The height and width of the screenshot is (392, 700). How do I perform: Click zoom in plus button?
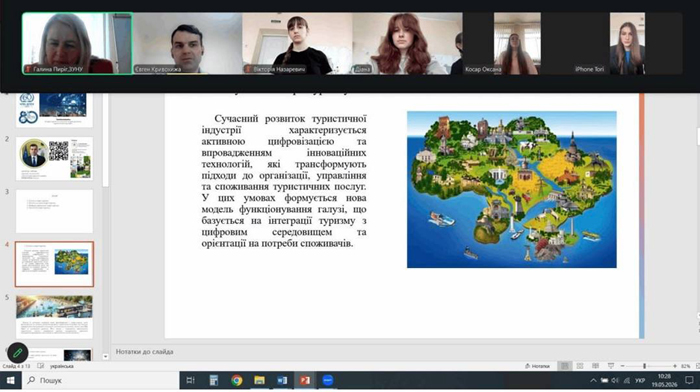point(675,366)
